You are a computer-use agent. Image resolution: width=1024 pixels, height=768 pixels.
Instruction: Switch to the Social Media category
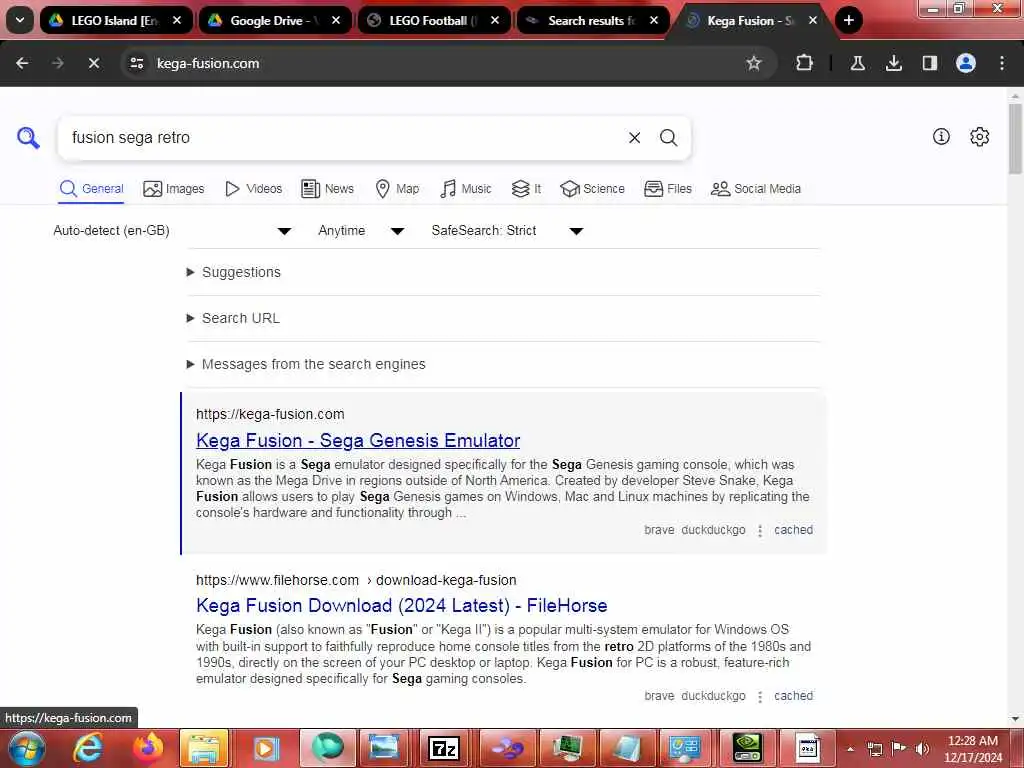[756, 189]
